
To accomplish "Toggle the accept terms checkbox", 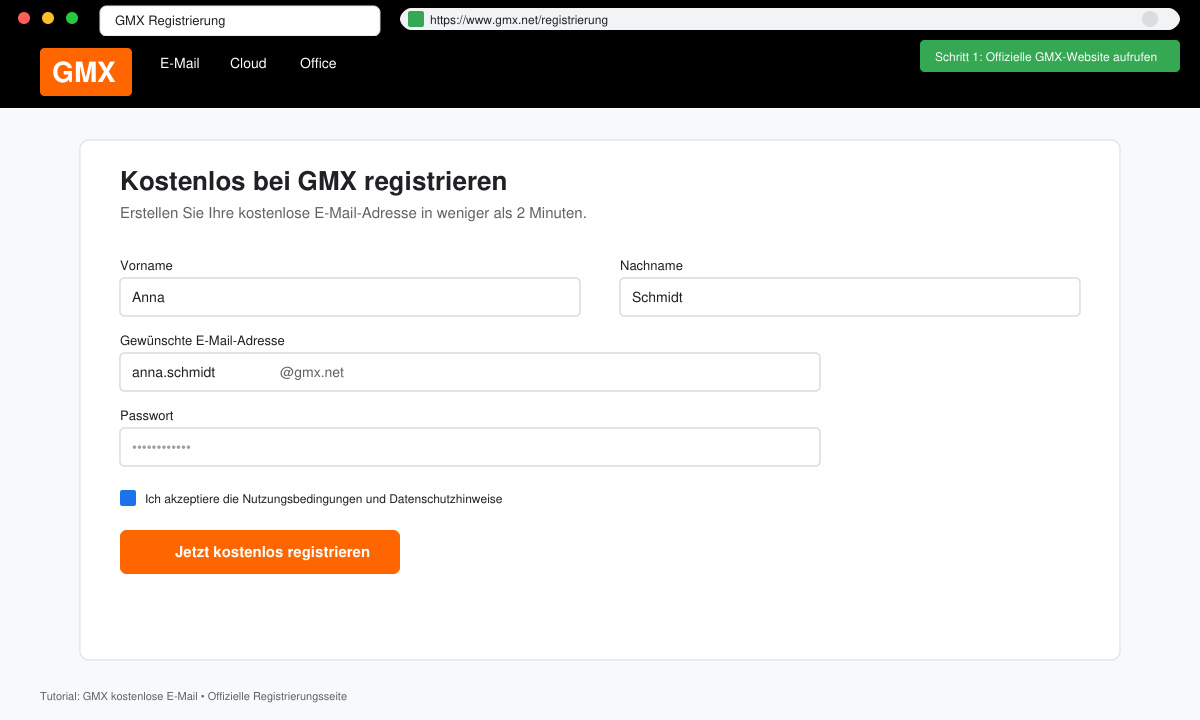I will pos(128,498).
